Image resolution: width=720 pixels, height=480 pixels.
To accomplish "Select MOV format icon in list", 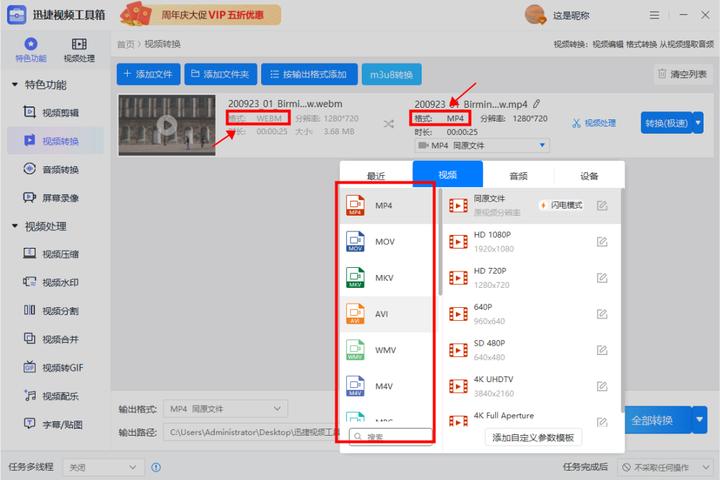I will coord(357,242).
